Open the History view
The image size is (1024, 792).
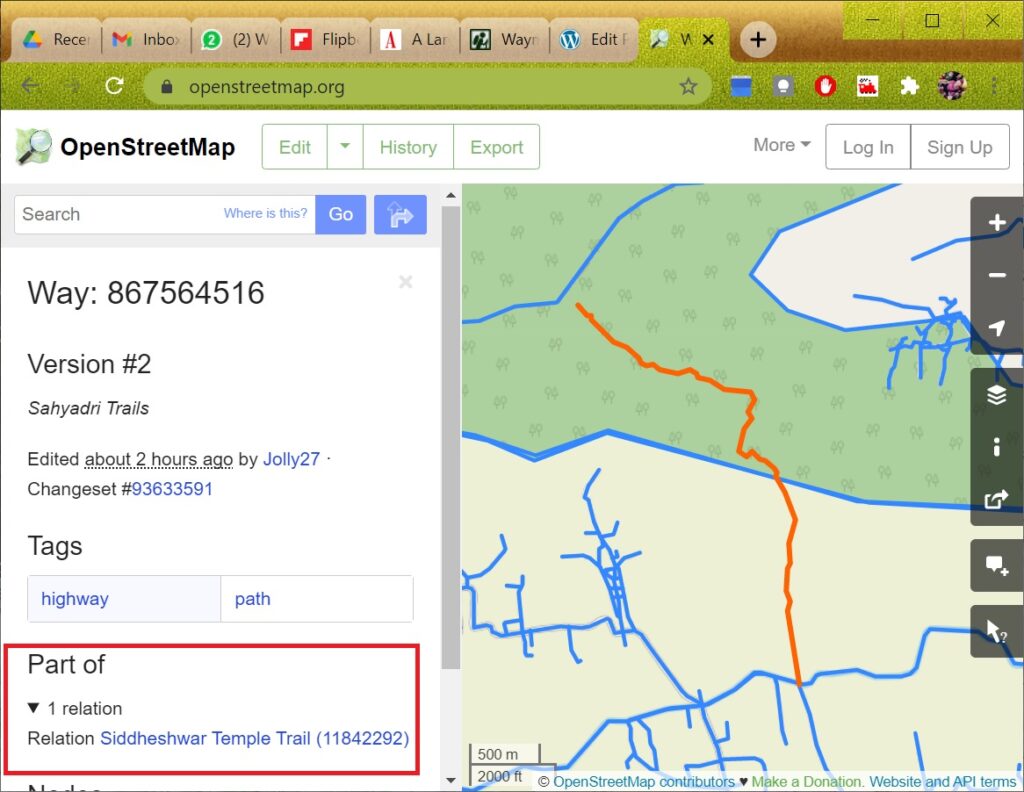[408, 147]
